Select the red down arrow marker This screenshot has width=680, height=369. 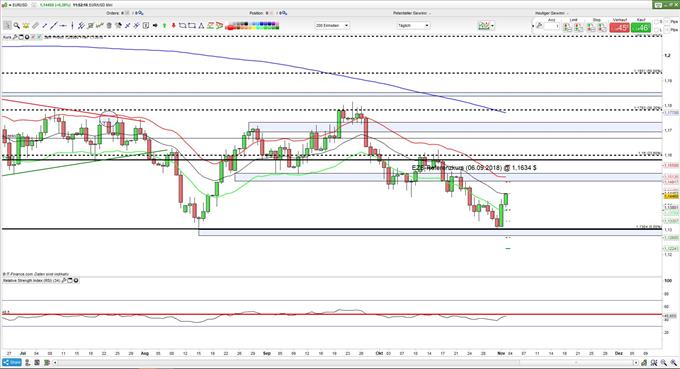pos(173,26)
